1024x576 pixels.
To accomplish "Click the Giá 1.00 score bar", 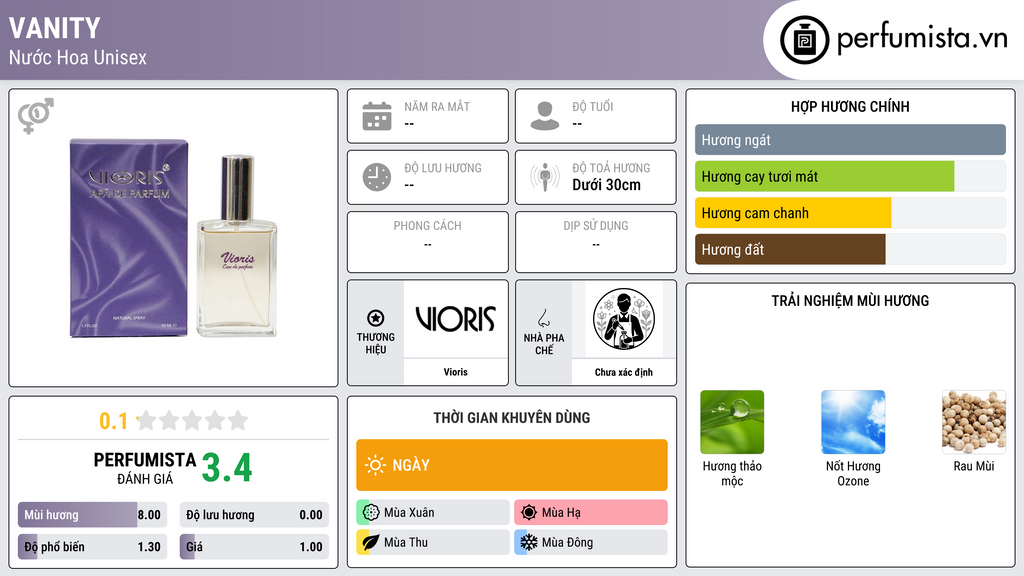I will tap(254, 547).
